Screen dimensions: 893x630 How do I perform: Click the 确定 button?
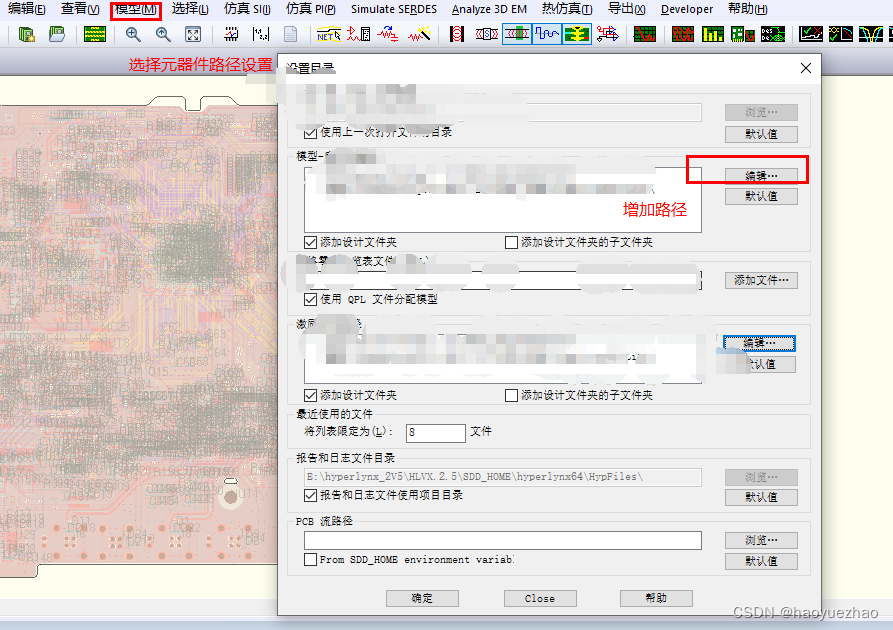[x=422, y=598]
